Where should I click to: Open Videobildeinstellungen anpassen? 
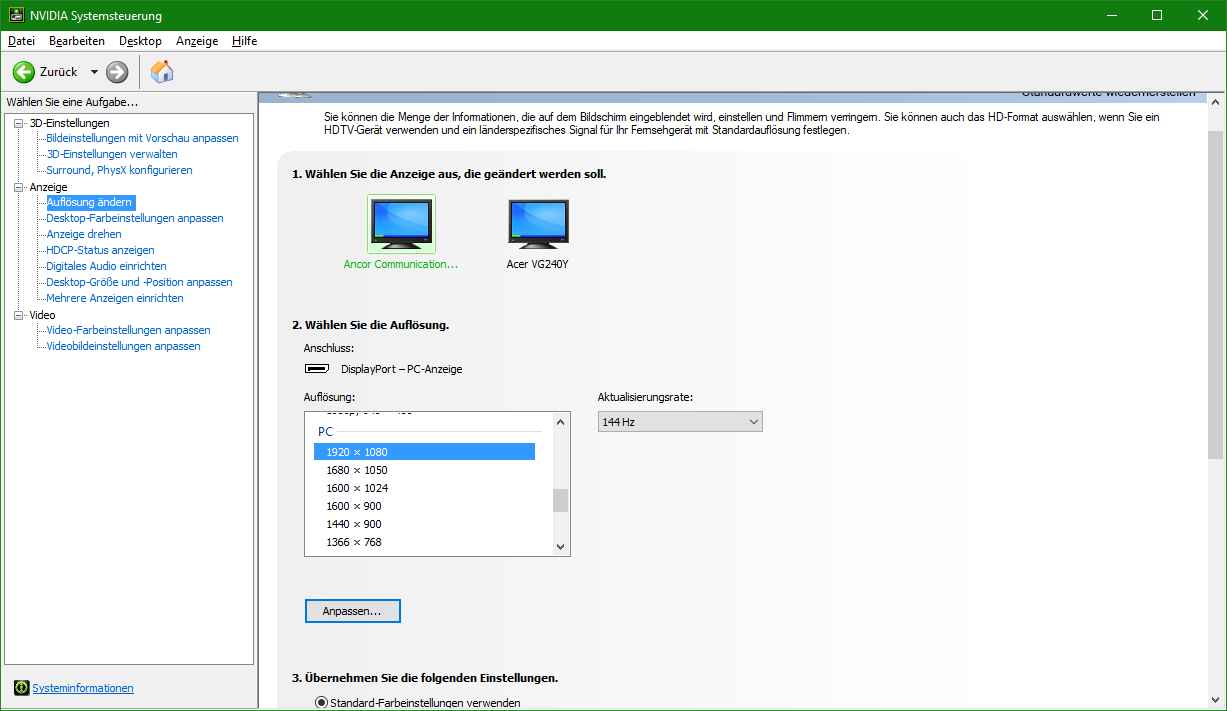pyautogui.click(x=123, y=346)
